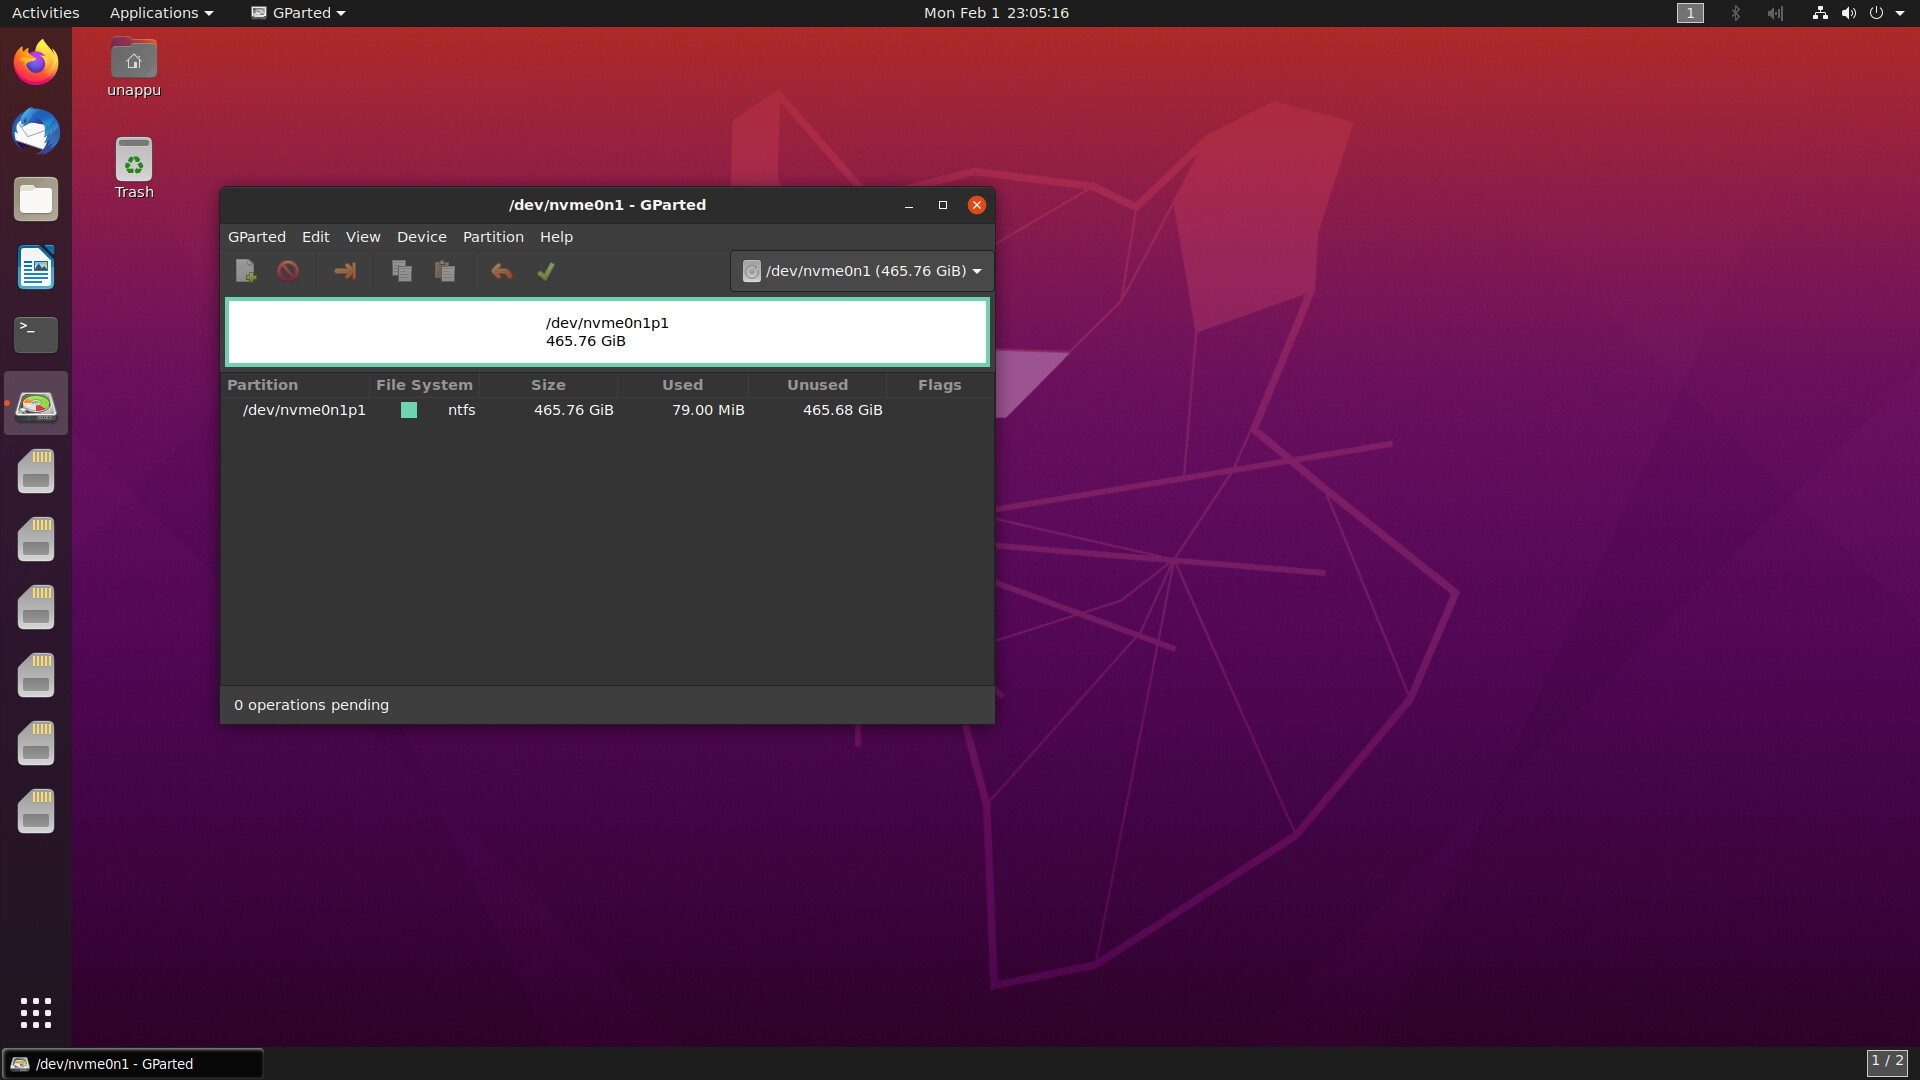Open the unappu home folder on desktop
Image resolution: width=1920 pixels, height=1080 pixels.
click(134, 67)
